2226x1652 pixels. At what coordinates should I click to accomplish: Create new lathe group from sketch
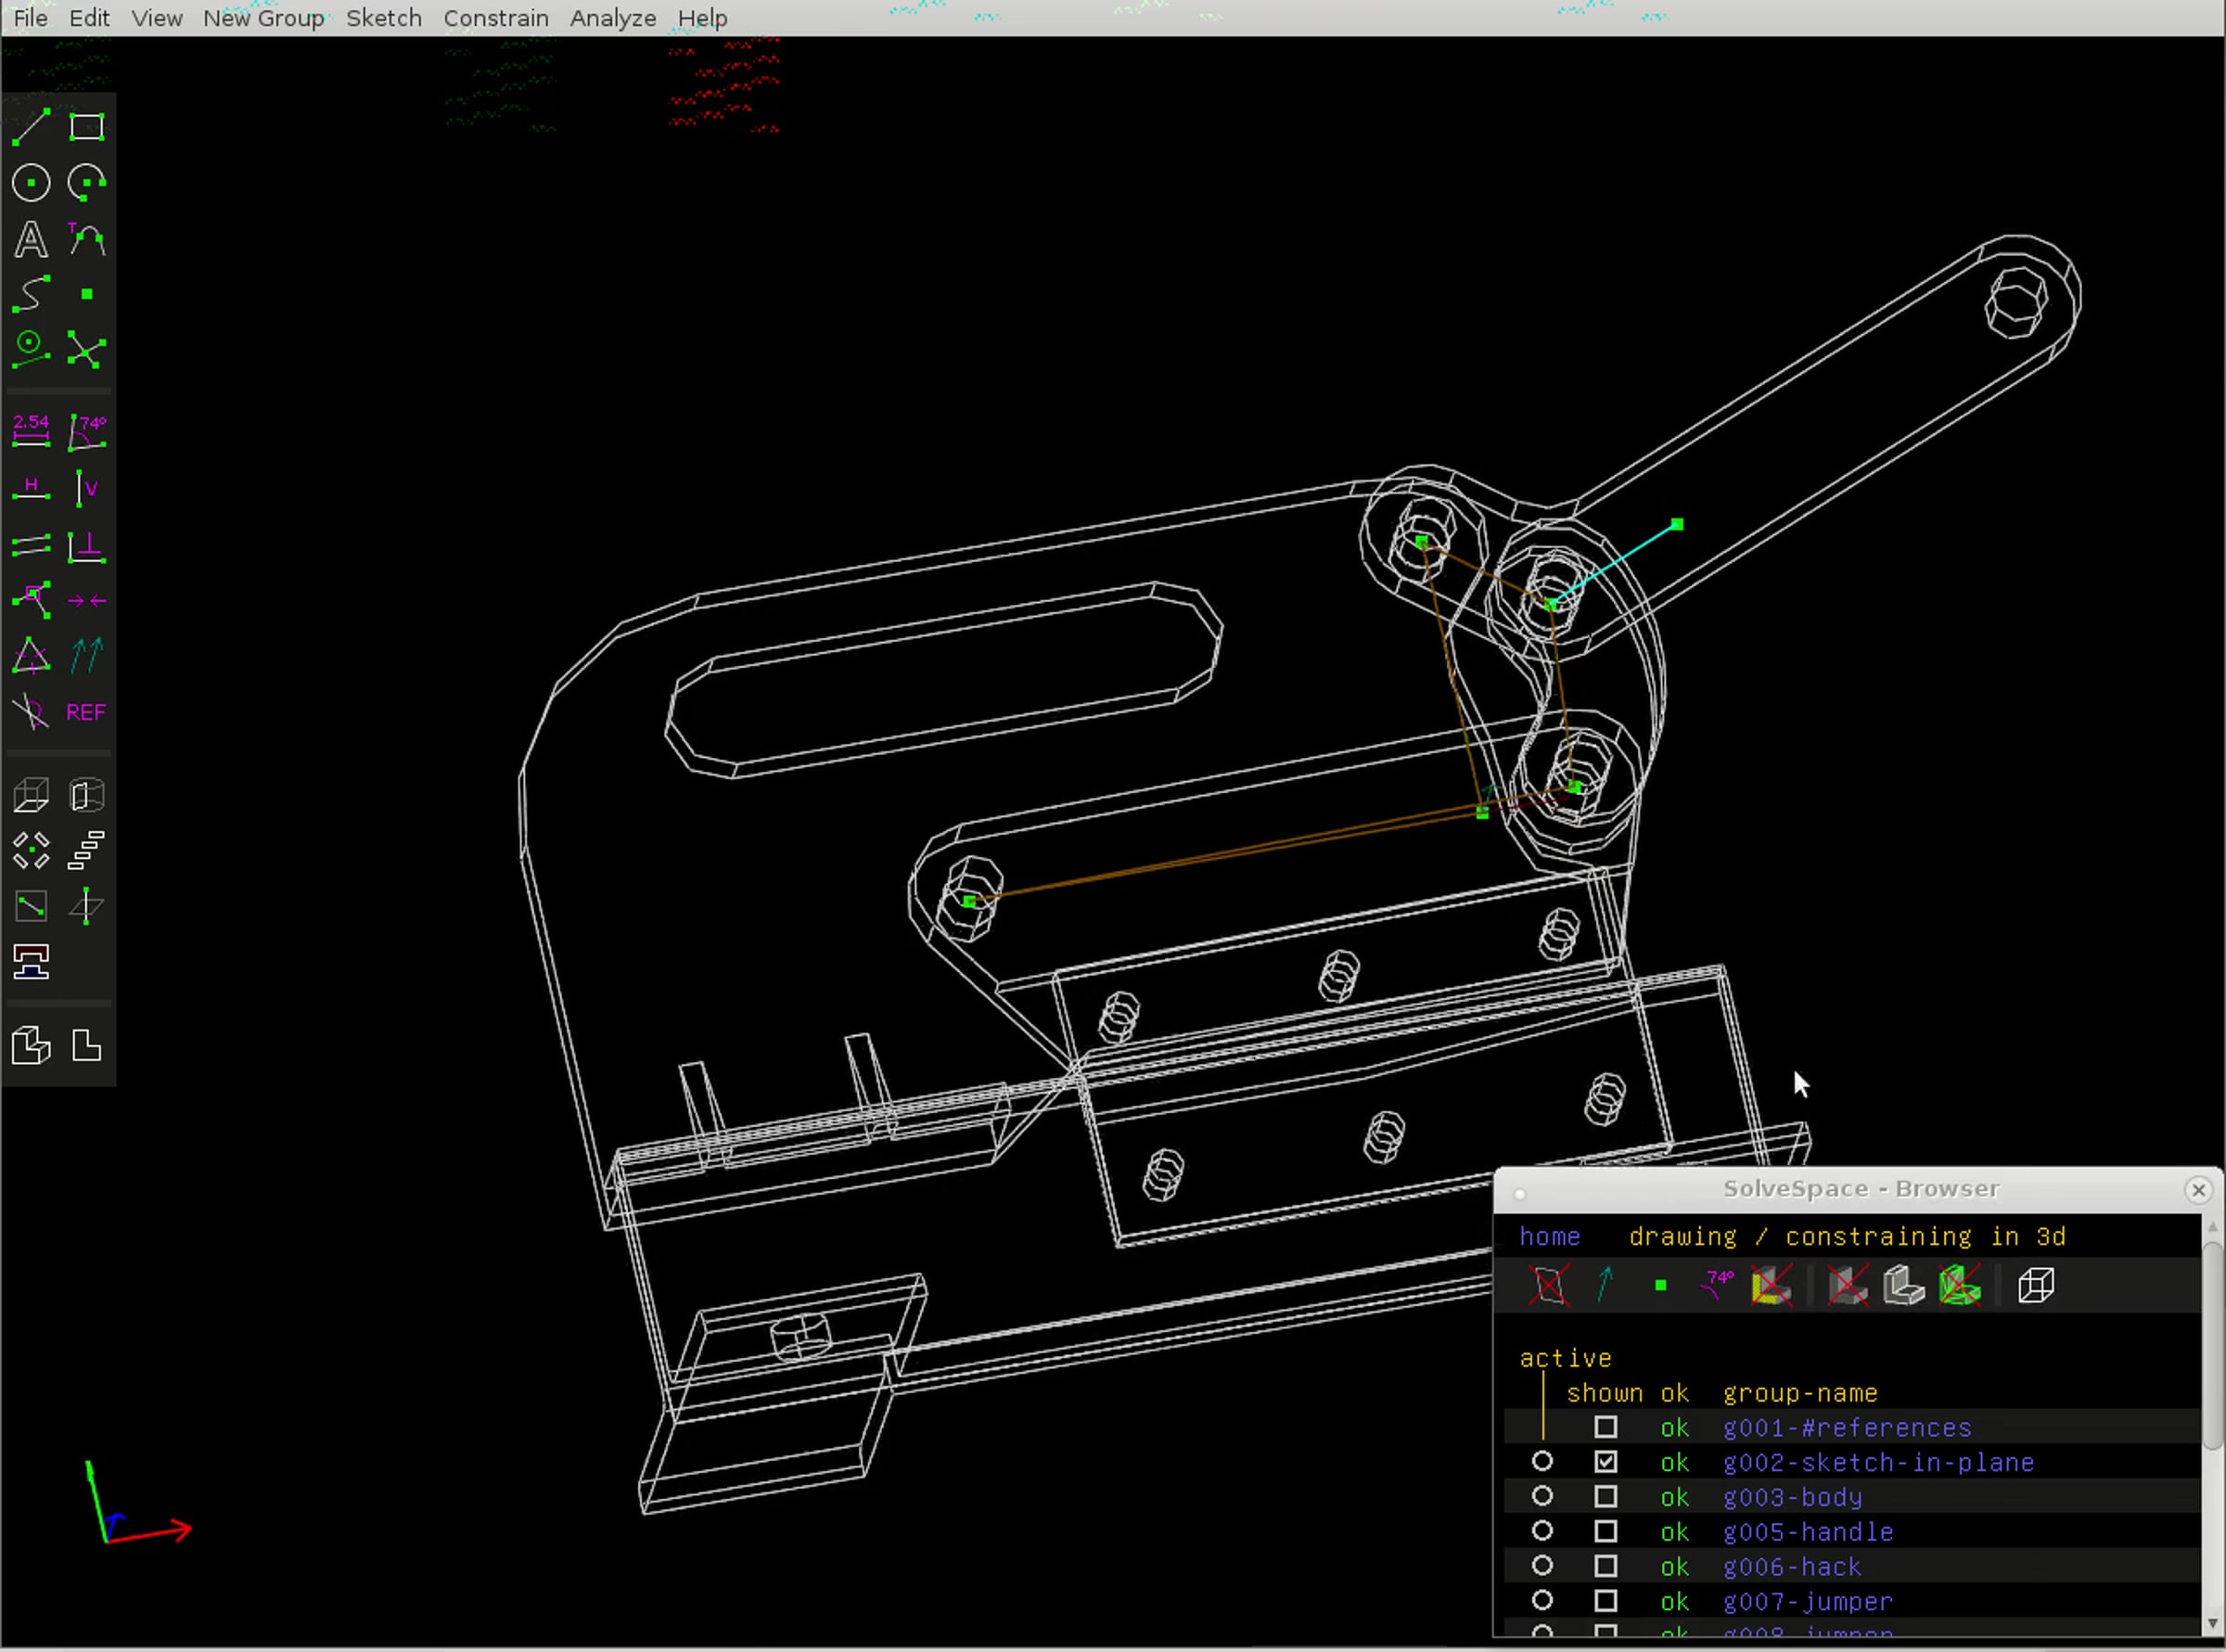pos(87,795)
